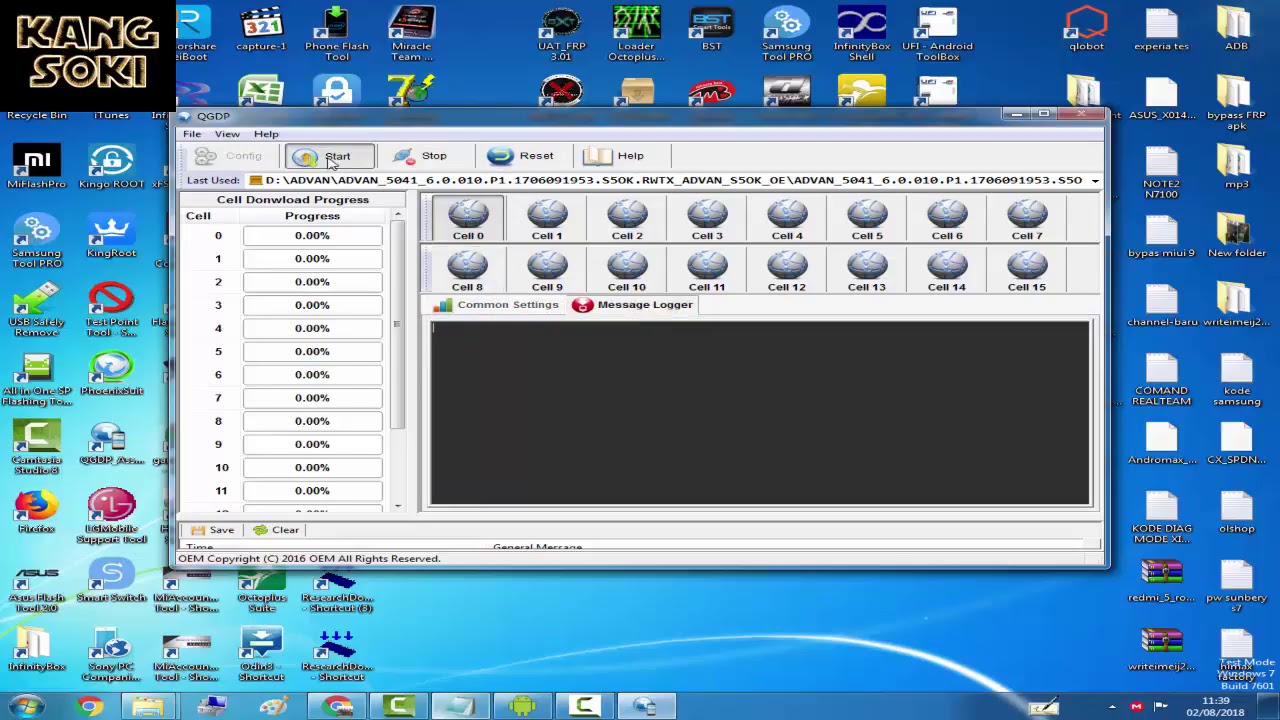Select the Cell Donwload Progress heading
This screenshot has height=720, width=1280.
pyautogui.click(x=293, y=200)
